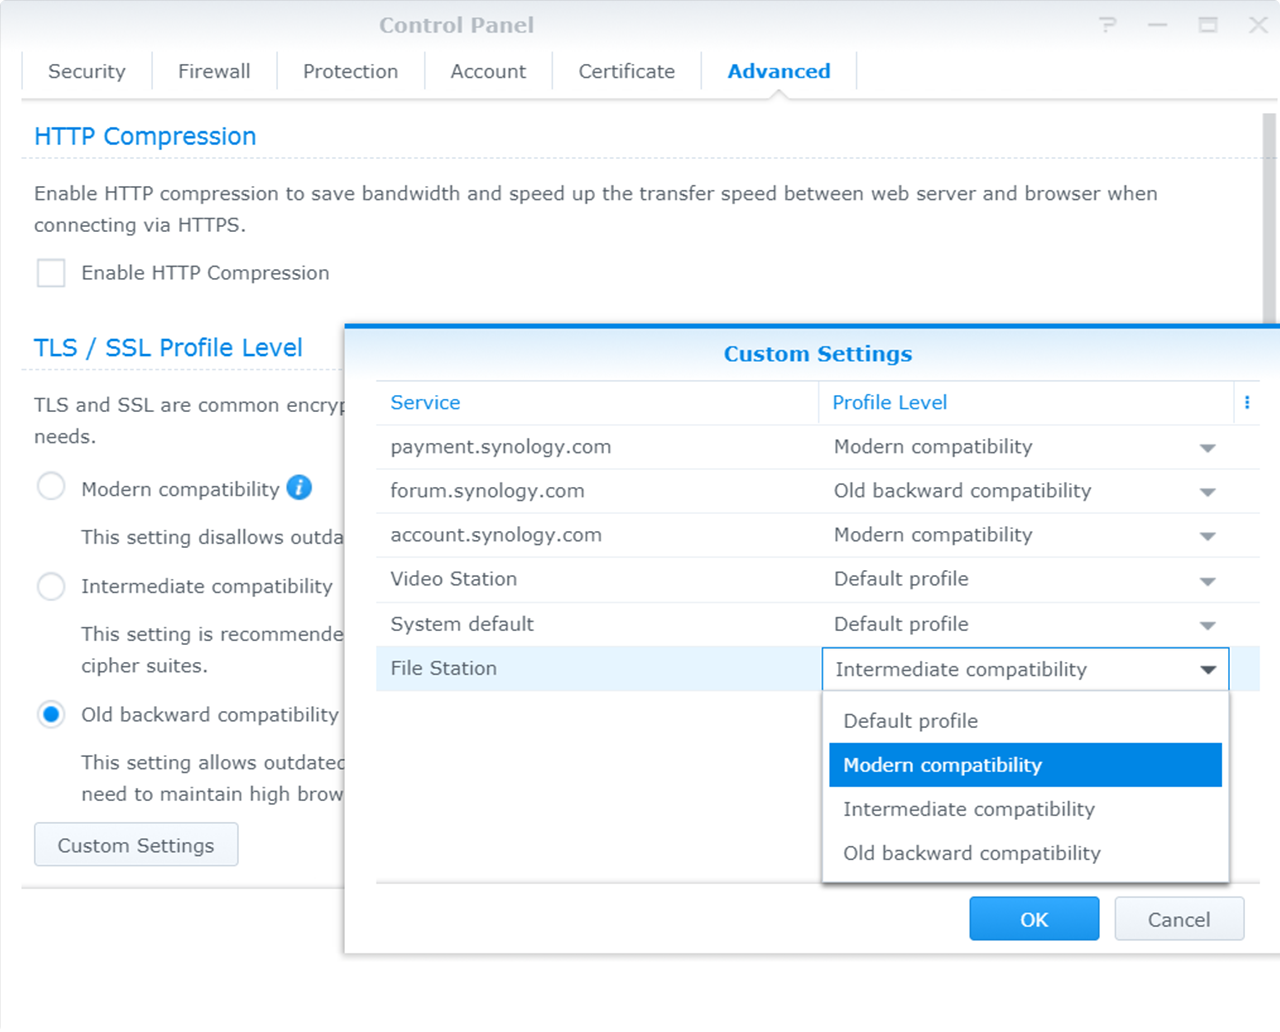This screenshot has height=1032, width=1280.
Task: Open the profile dropdown for payment.synology.com
Action: [x=1207, y=448]
